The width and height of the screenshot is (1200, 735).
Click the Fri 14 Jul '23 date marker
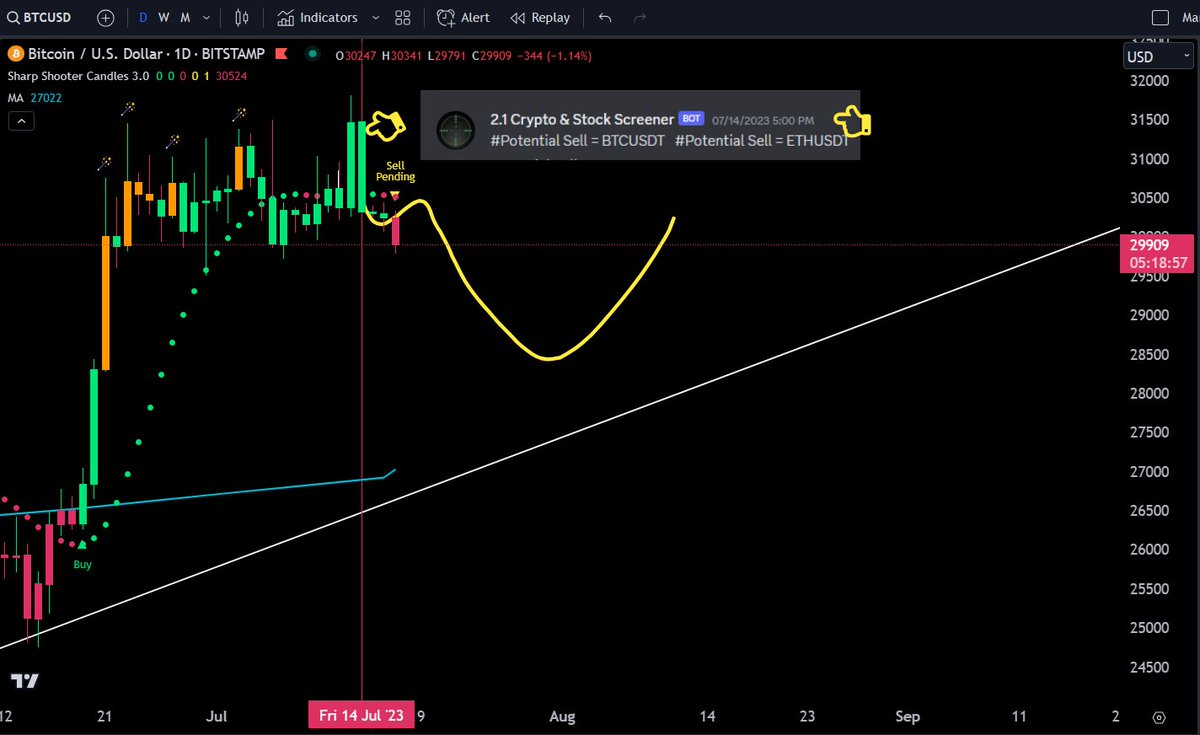[x=360, y=715]
